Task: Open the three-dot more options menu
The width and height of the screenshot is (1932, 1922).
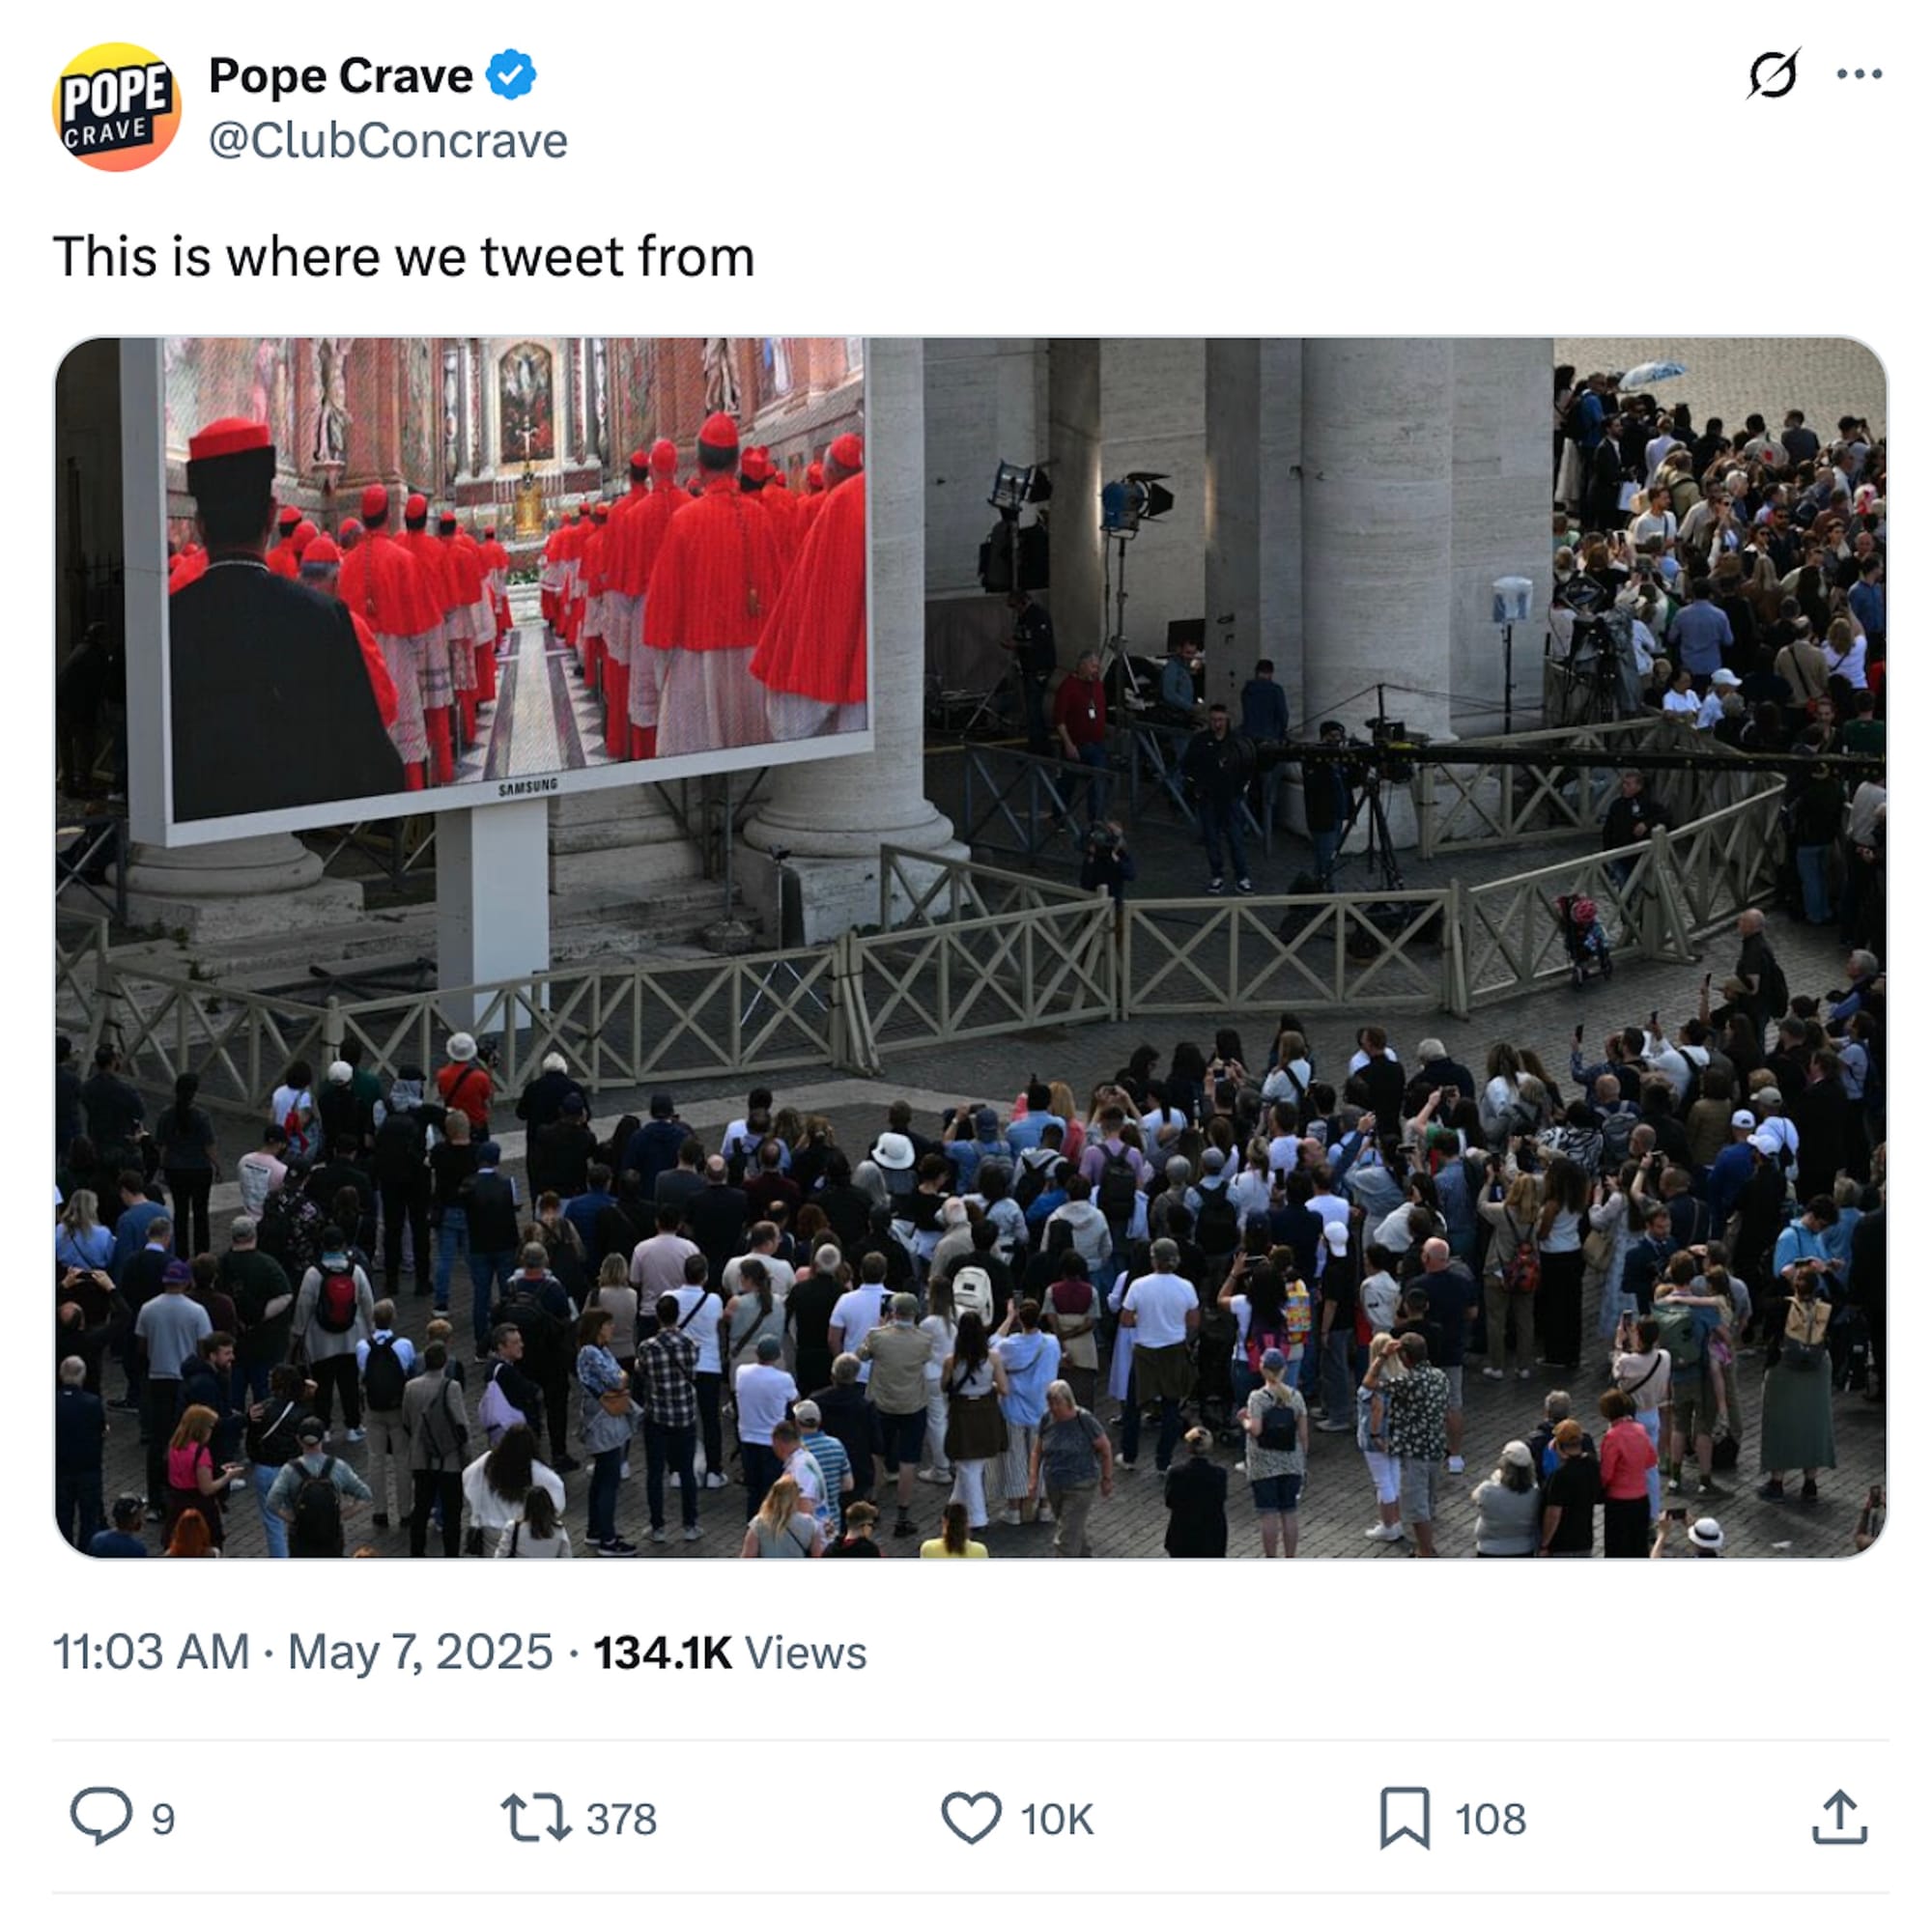Action: click(1860, 74)
